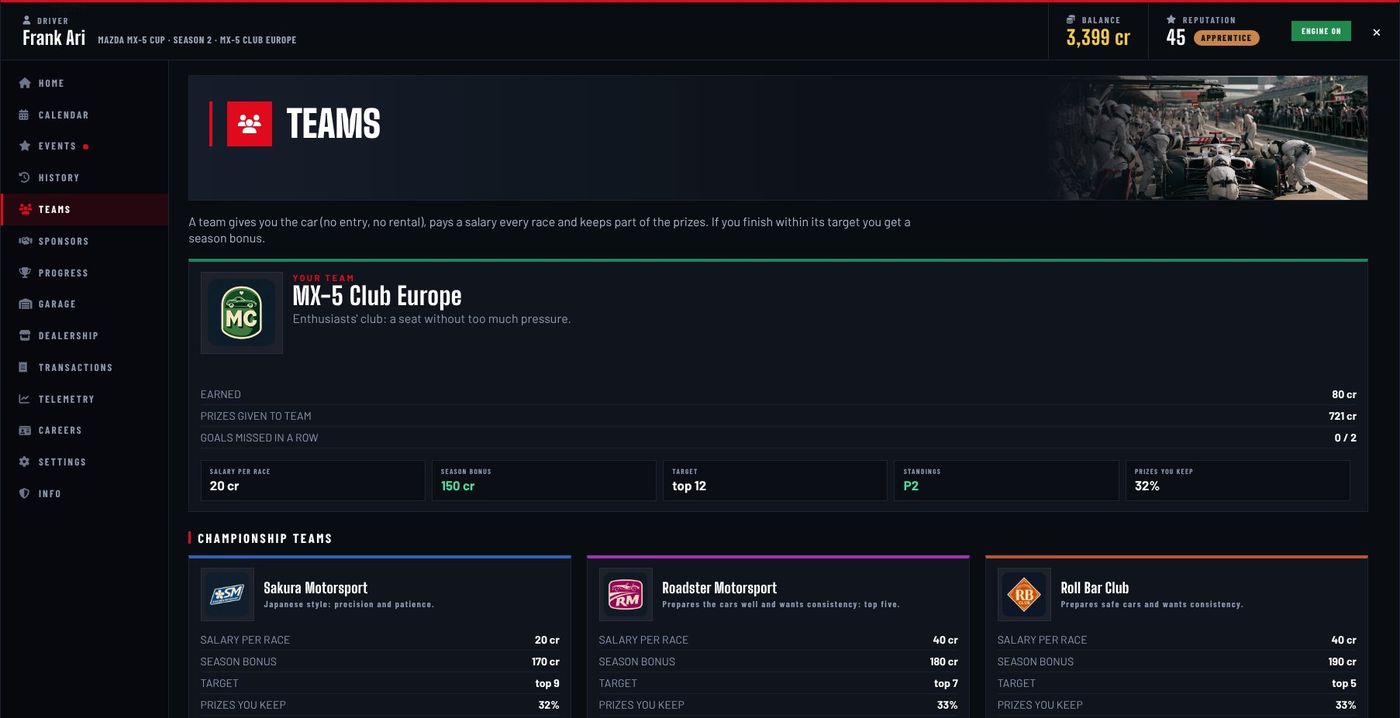This screenshot has width=1400, height=718.
Task: Click the red Events notification dot
Action: [x=86, y=147]
